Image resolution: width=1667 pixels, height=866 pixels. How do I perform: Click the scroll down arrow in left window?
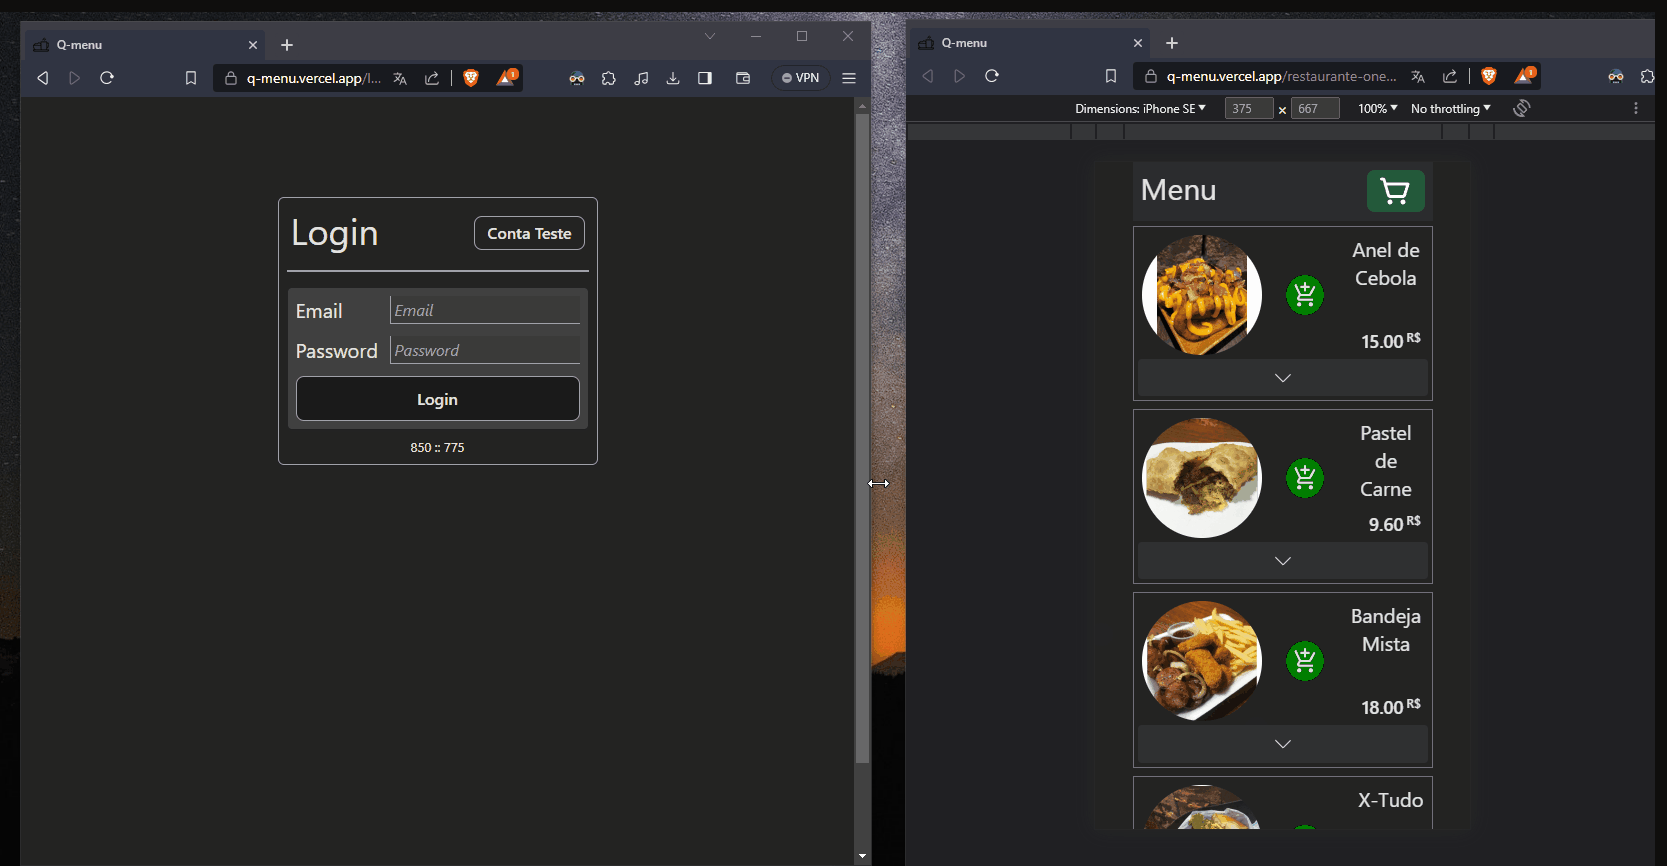pos(862,857)
